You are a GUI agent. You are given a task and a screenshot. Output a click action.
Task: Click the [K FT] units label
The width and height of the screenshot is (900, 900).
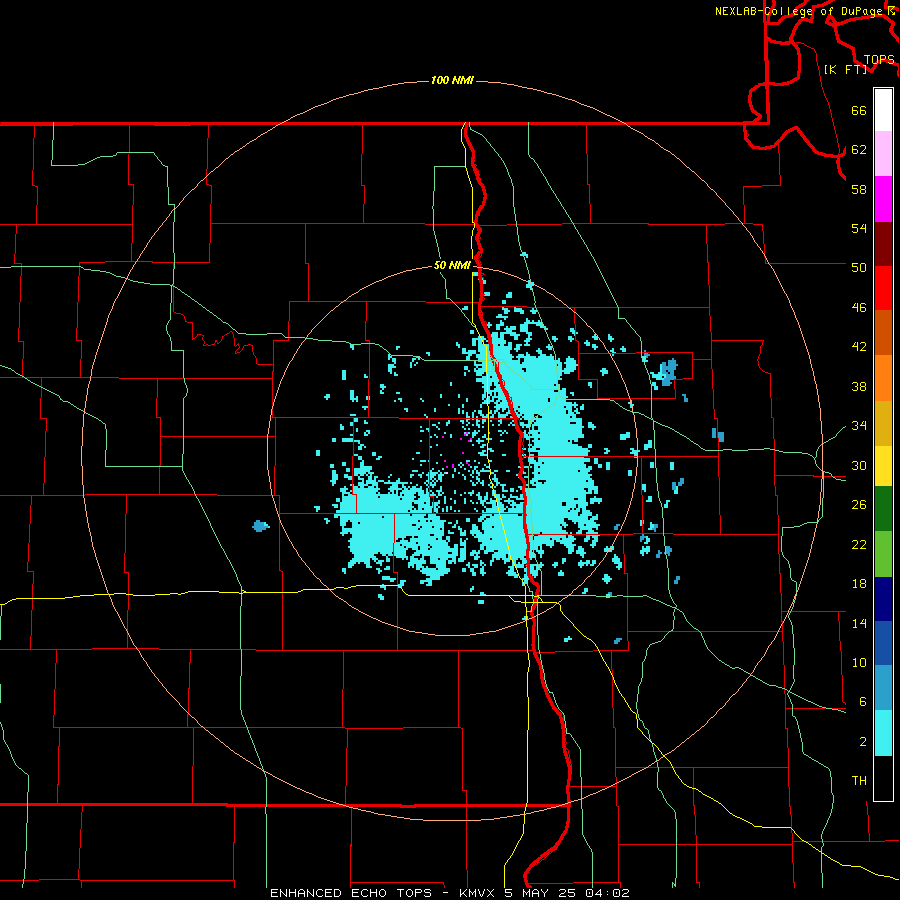pos(845,69)
